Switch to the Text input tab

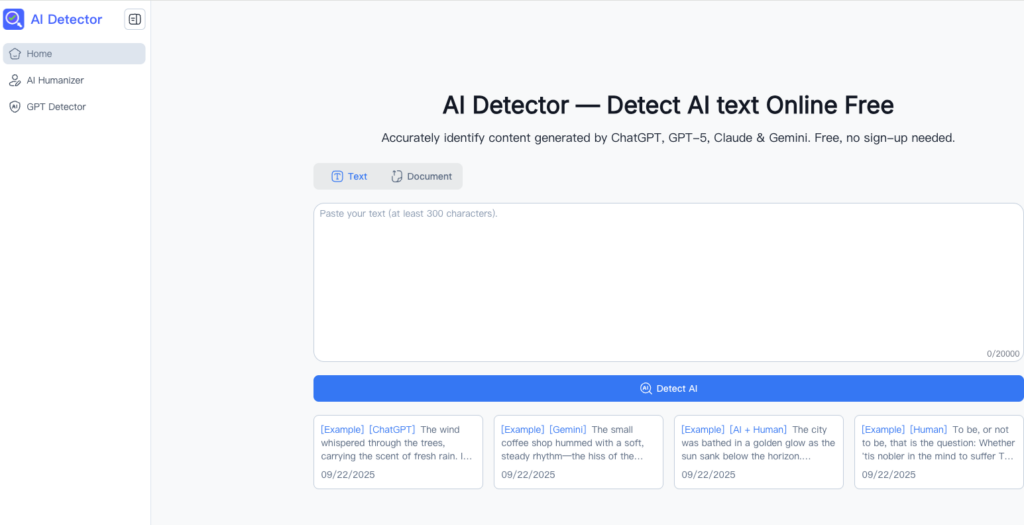[349, 176]
